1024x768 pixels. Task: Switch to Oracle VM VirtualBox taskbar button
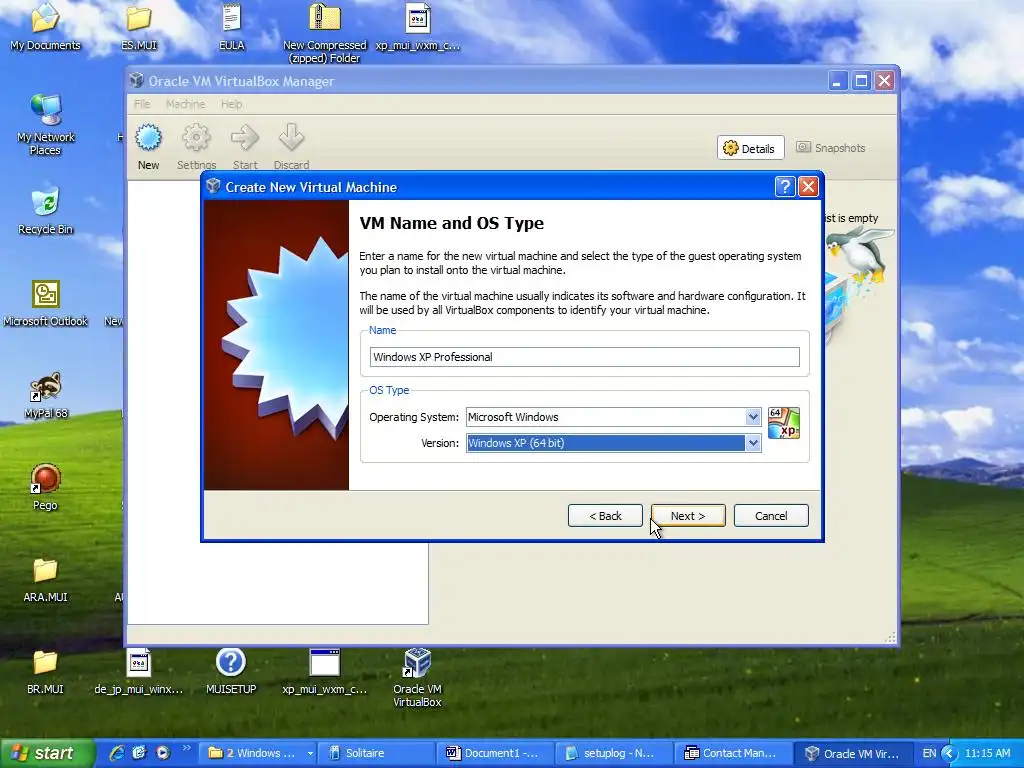pos(853,754)
